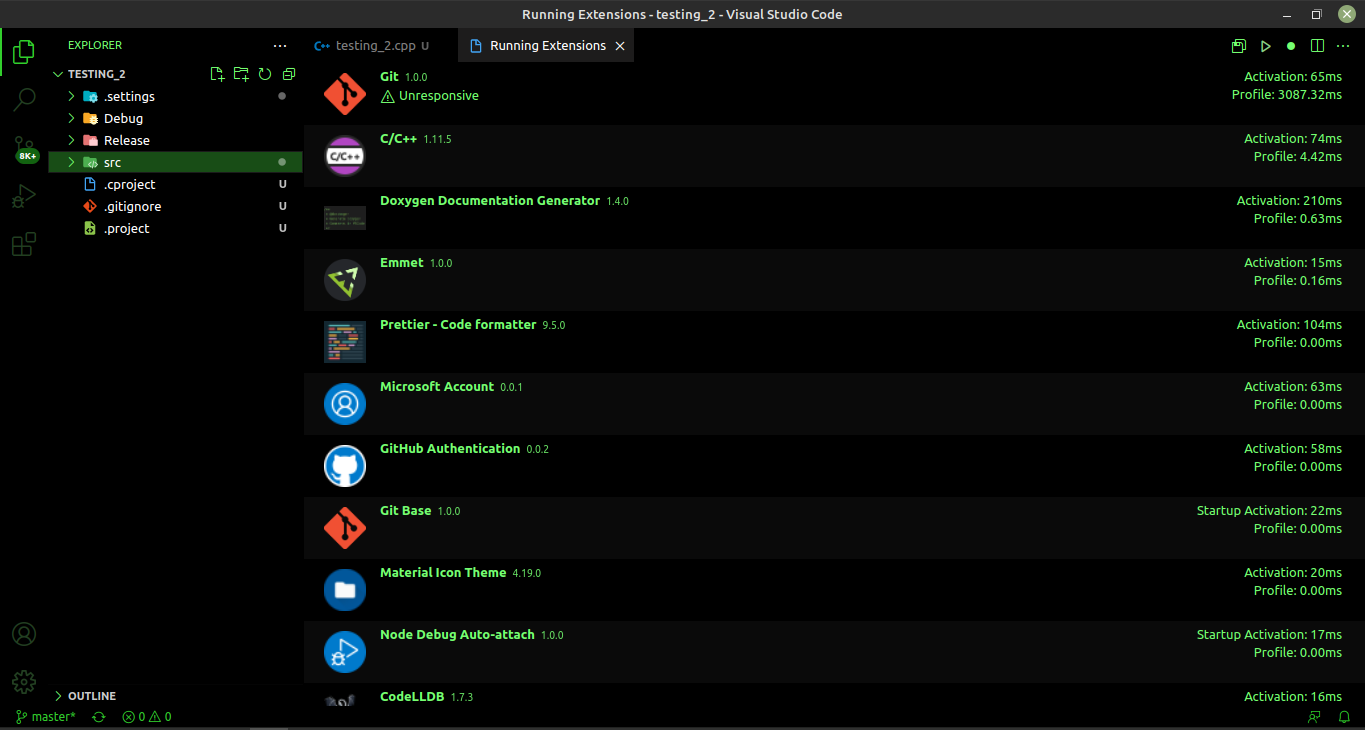The height and width of the screenshot is (730, 1365).
Task: Click the Microsoft Account extension icon
Action: pos(345,404)
